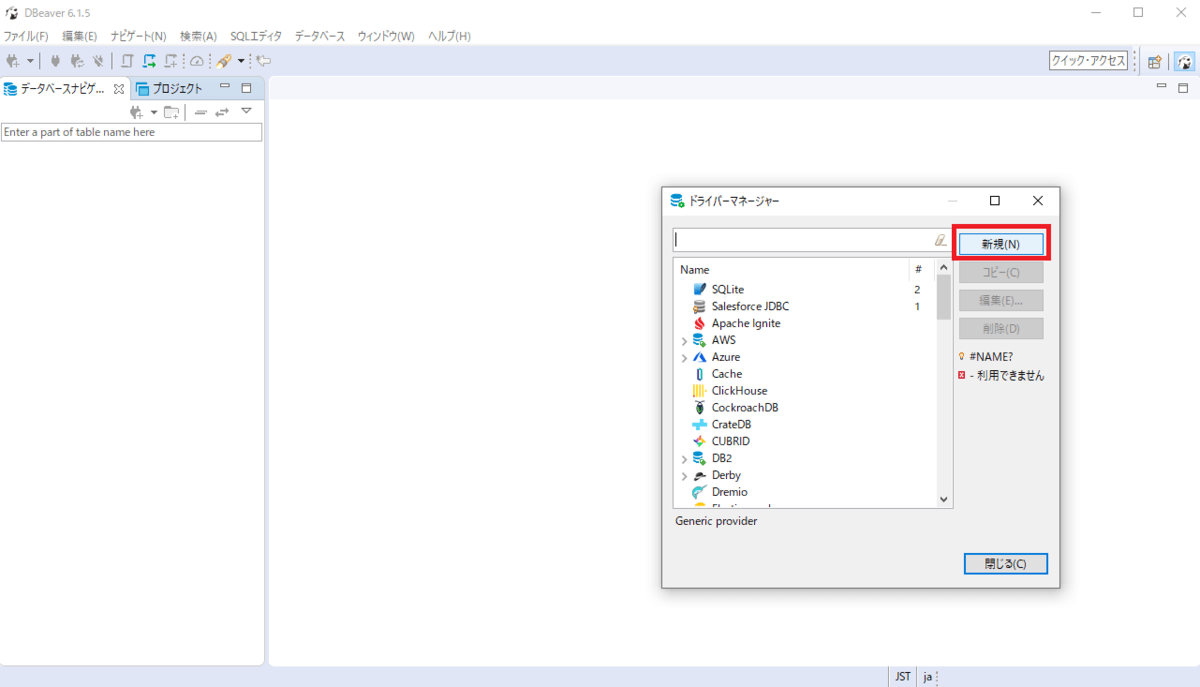Click the 編集(E)... button in Driver Manager

(x=1001, y=300)
